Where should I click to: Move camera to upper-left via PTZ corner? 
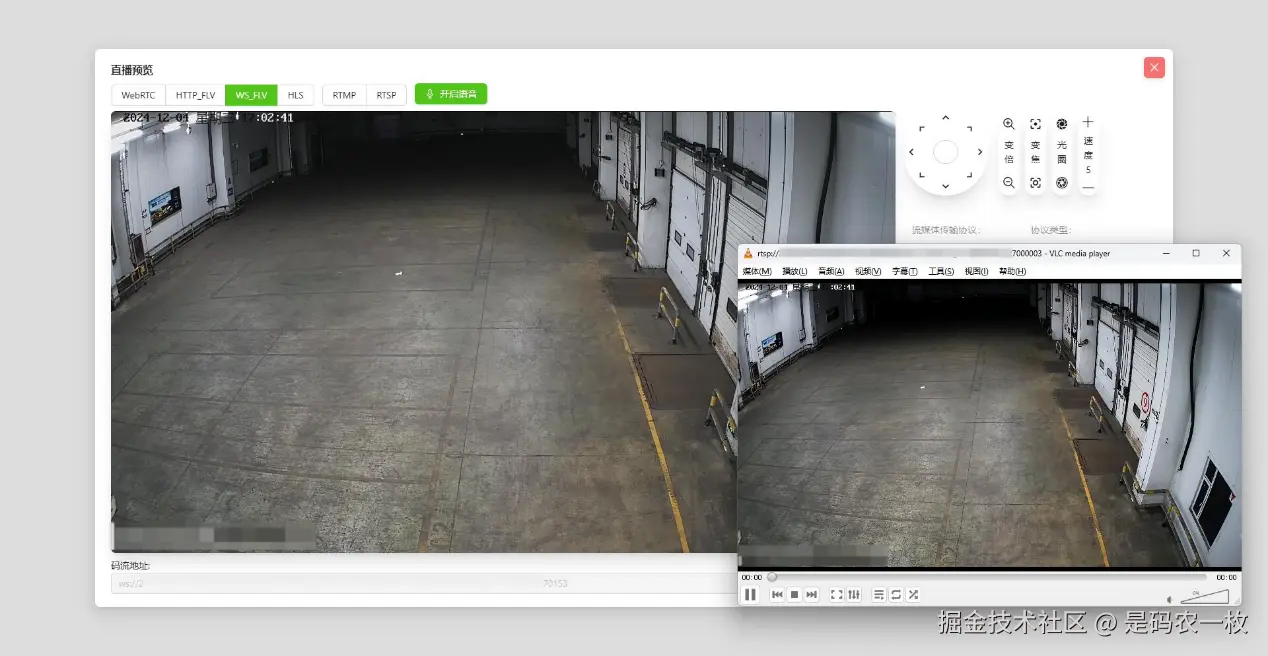(921, 128)
